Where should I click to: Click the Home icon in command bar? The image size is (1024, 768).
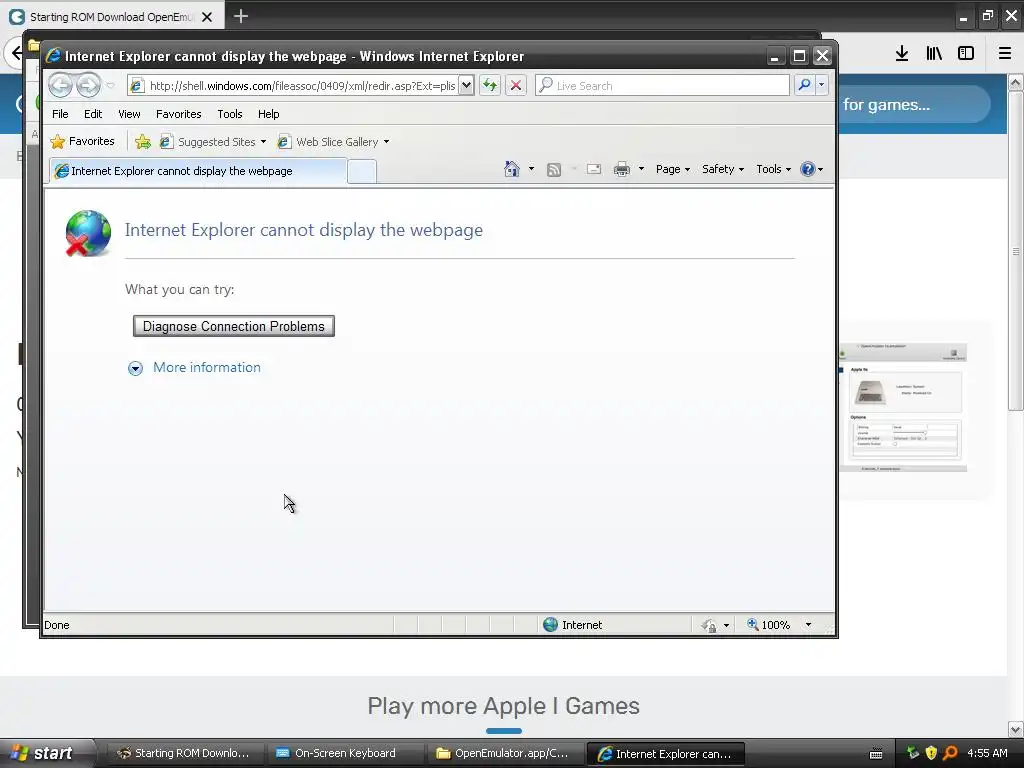point(512,169)
